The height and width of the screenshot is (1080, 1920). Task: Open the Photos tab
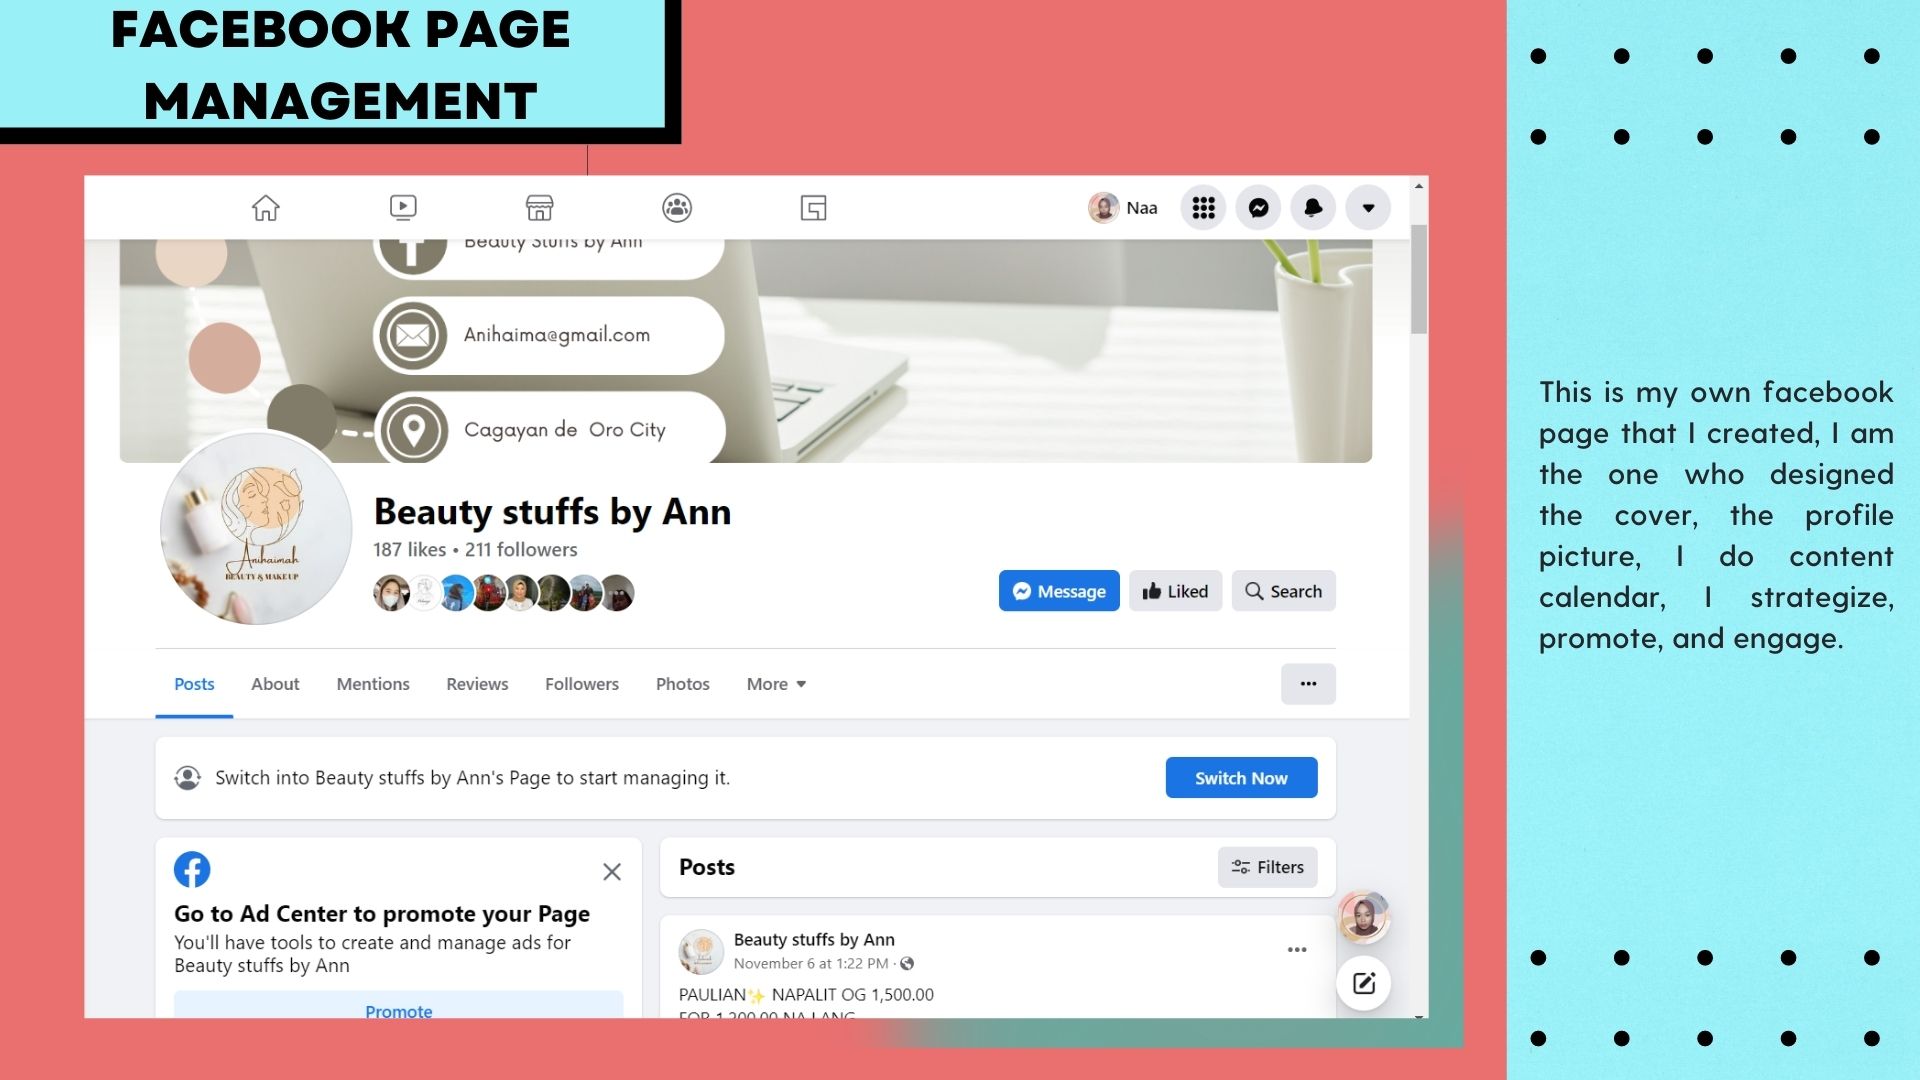tap(682, 684)
